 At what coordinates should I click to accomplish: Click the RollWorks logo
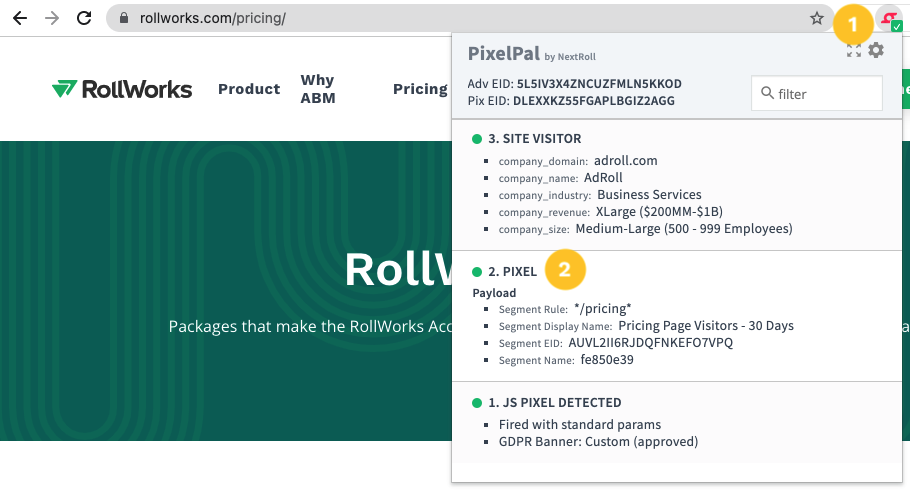click(122, 89)
